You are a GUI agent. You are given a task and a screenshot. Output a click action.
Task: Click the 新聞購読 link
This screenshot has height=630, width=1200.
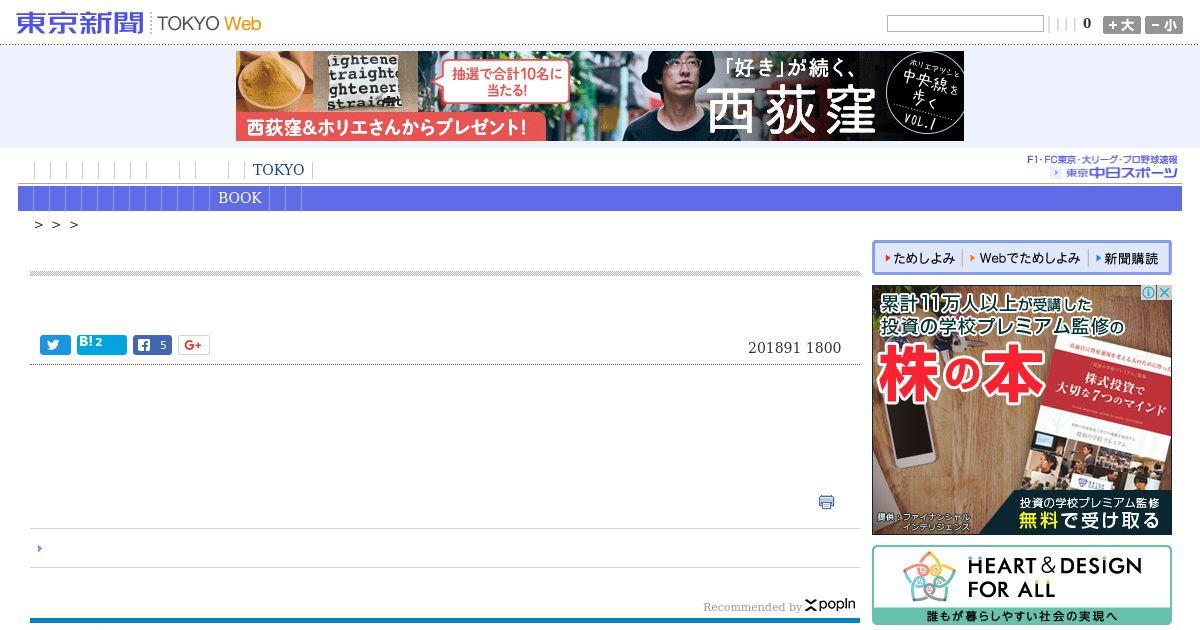1127,258
